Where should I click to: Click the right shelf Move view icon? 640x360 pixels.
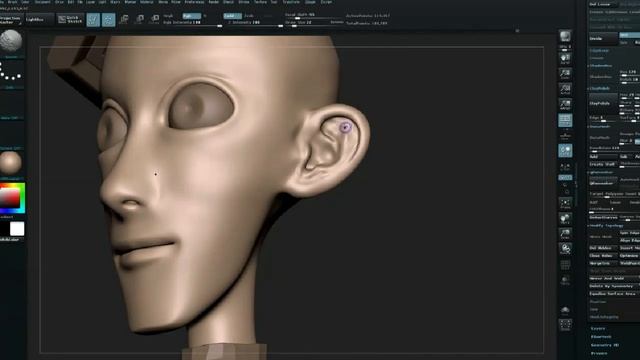[565, 218]
